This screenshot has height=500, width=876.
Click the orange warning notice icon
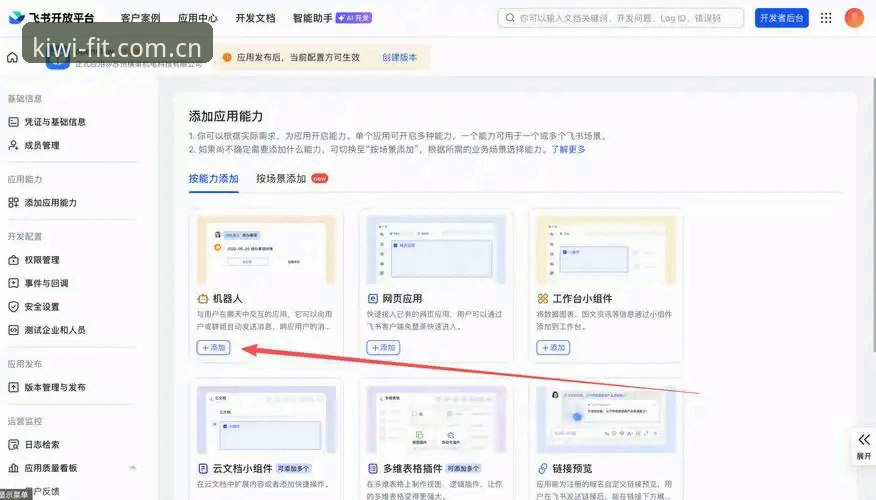coord(227,58)
